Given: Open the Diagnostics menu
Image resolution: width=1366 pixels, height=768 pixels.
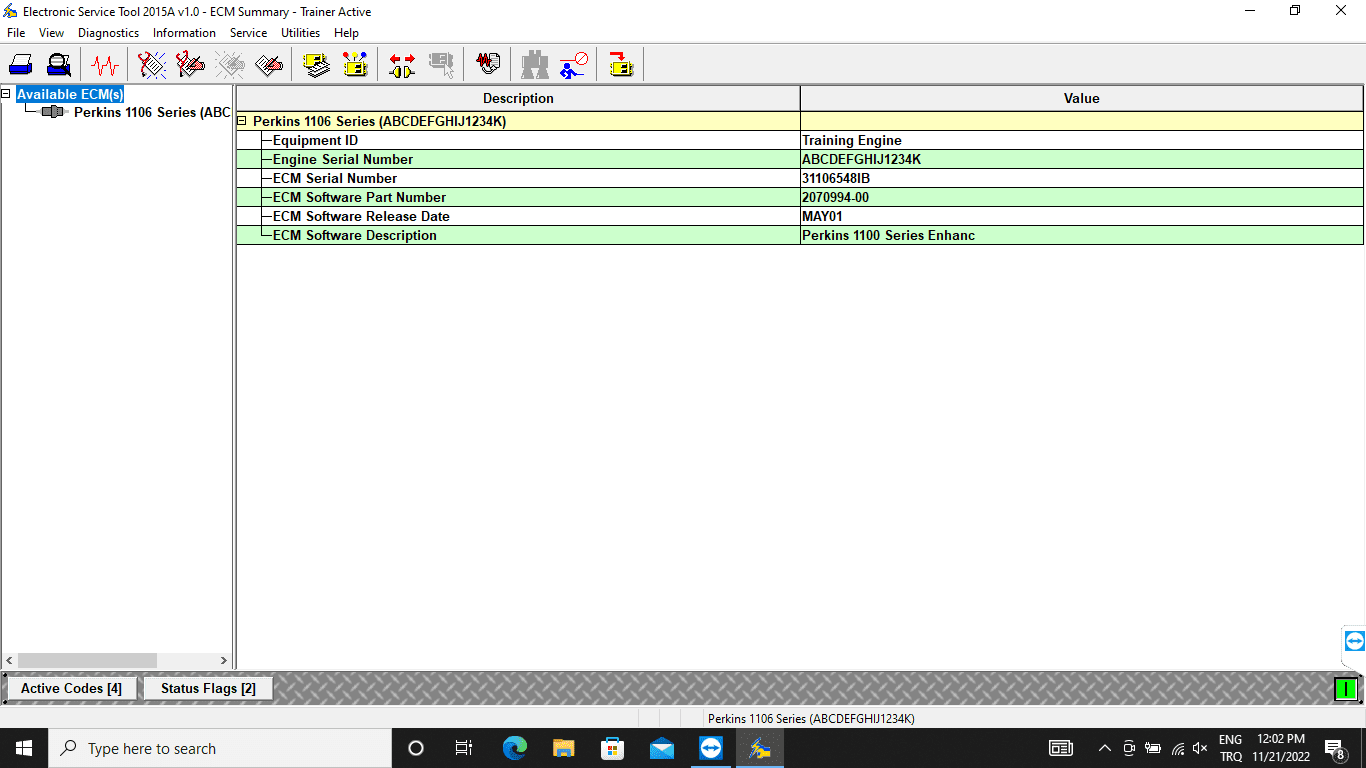Looking at the screenshot, I should [x=108, y=33].
